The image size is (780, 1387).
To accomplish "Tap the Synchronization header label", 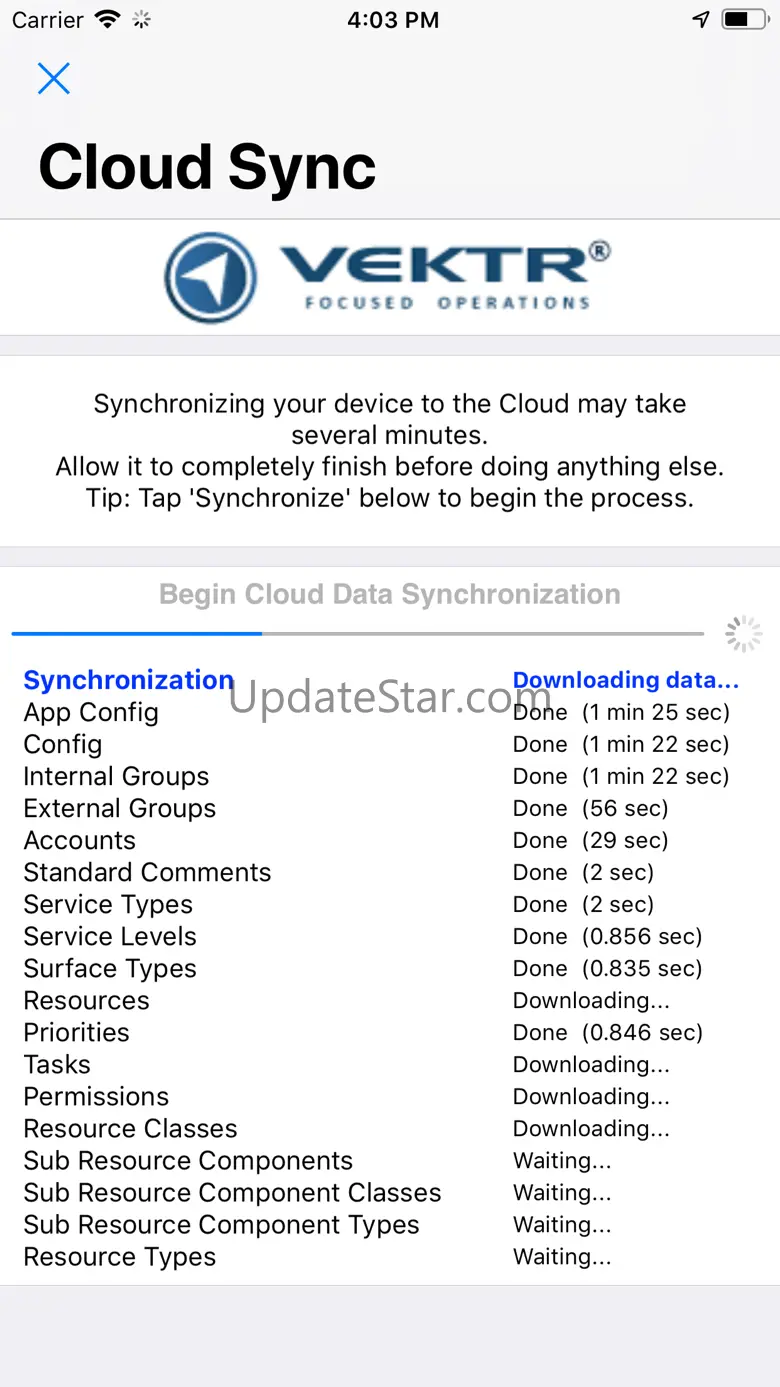I will [x=128, y=680].
